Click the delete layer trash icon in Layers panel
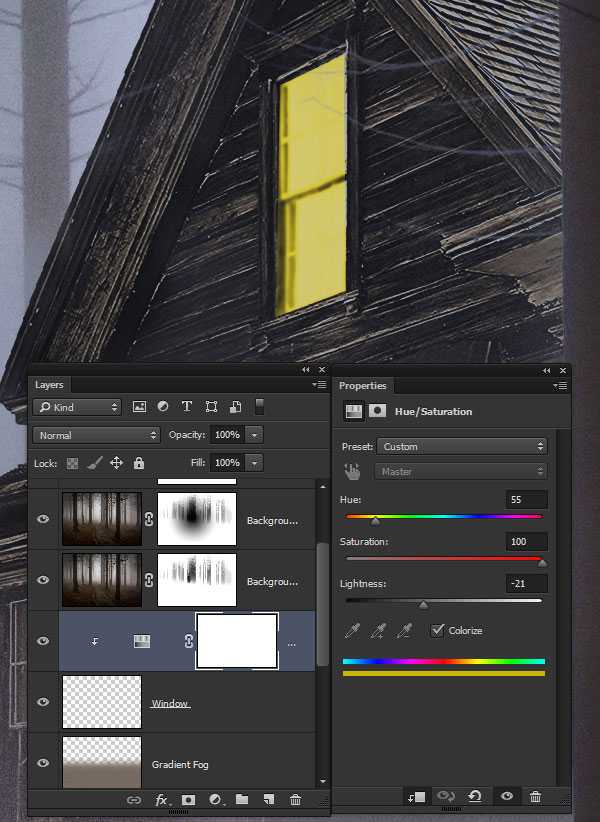The width and height of the screenshot is (600, 822). point(295,799)
